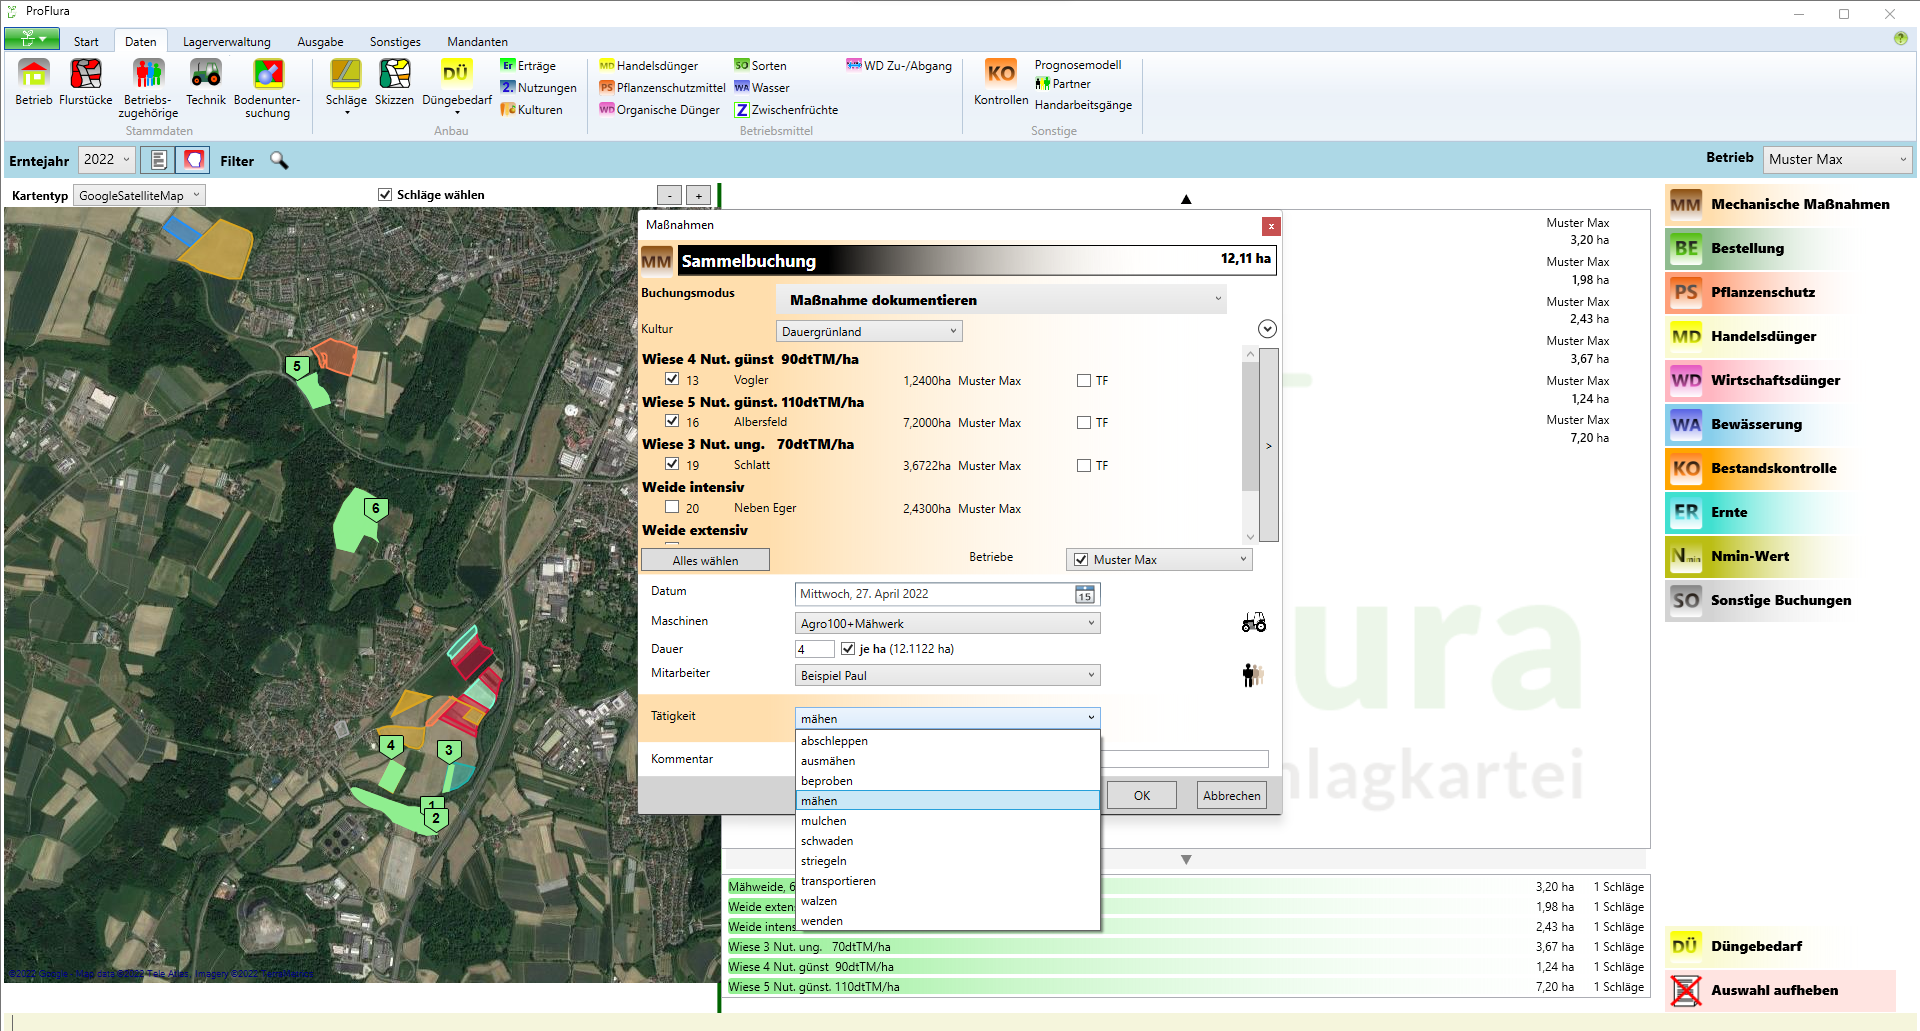Click the filter magnifying glass icon
The width and height of the screenshot is (1920, 1031).
[x=279, y=160]
